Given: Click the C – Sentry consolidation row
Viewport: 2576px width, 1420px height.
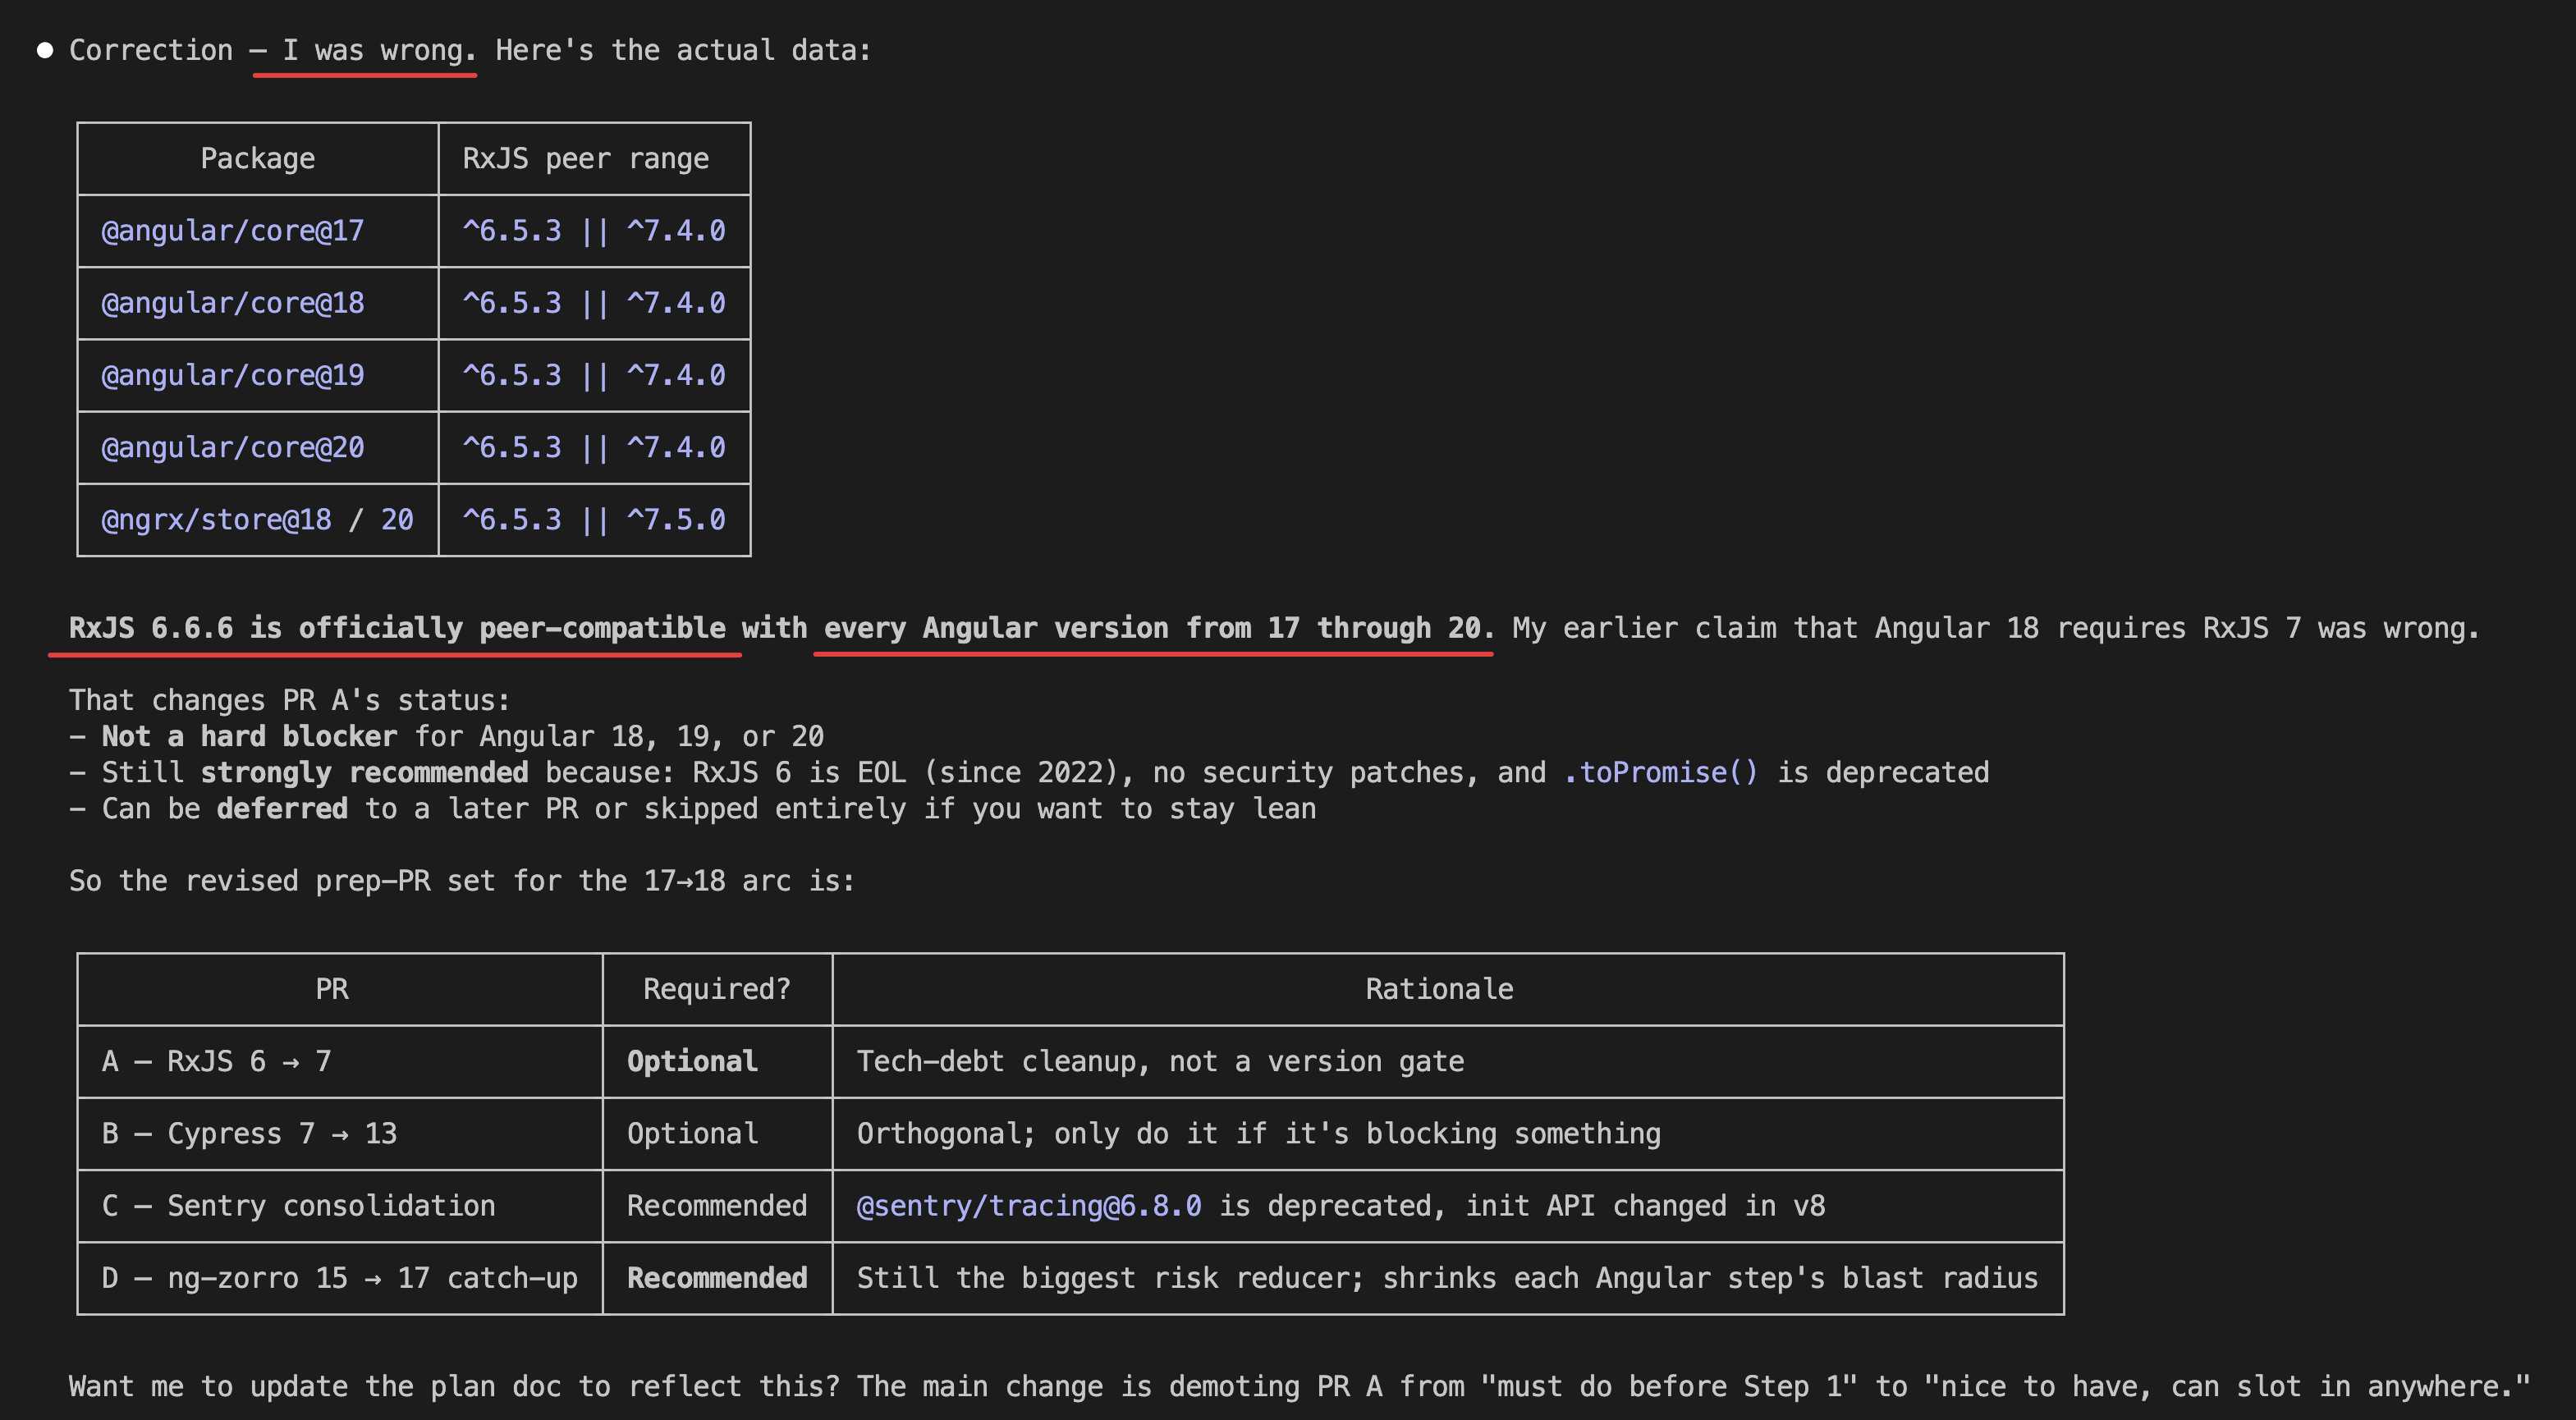Looking at the screenshot, I should pos(298,1205).
